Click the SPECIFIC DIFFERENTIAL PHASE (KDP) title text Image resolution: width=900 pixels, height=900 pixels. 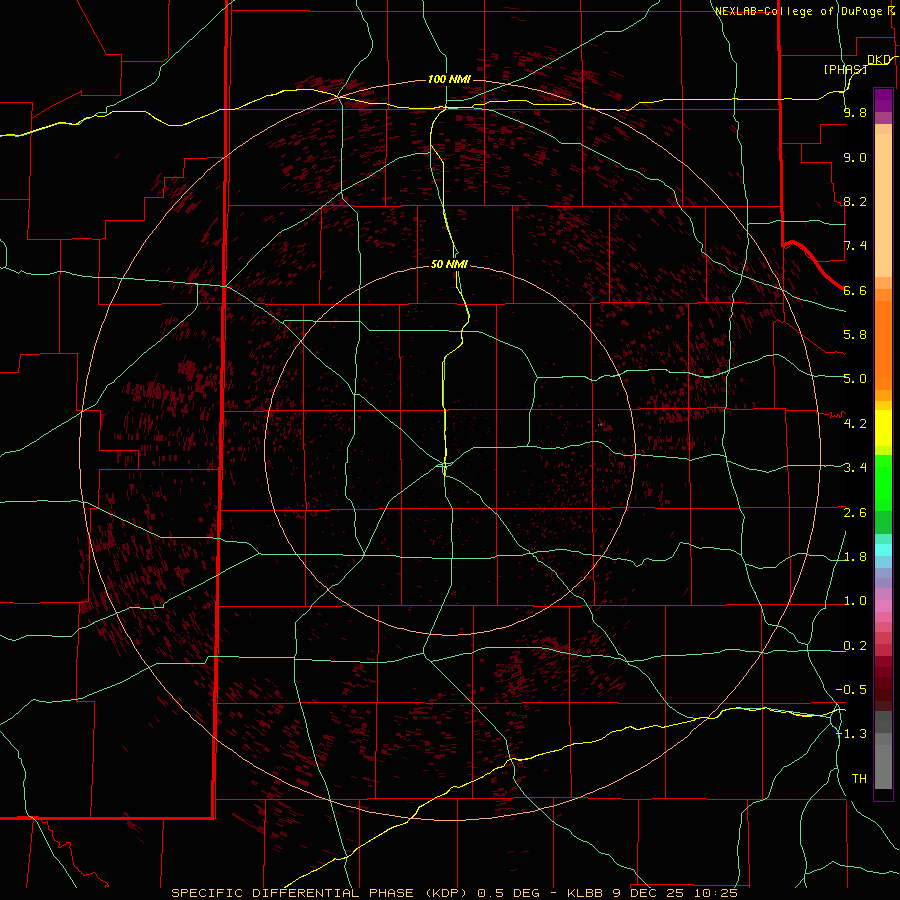(321, 893)
